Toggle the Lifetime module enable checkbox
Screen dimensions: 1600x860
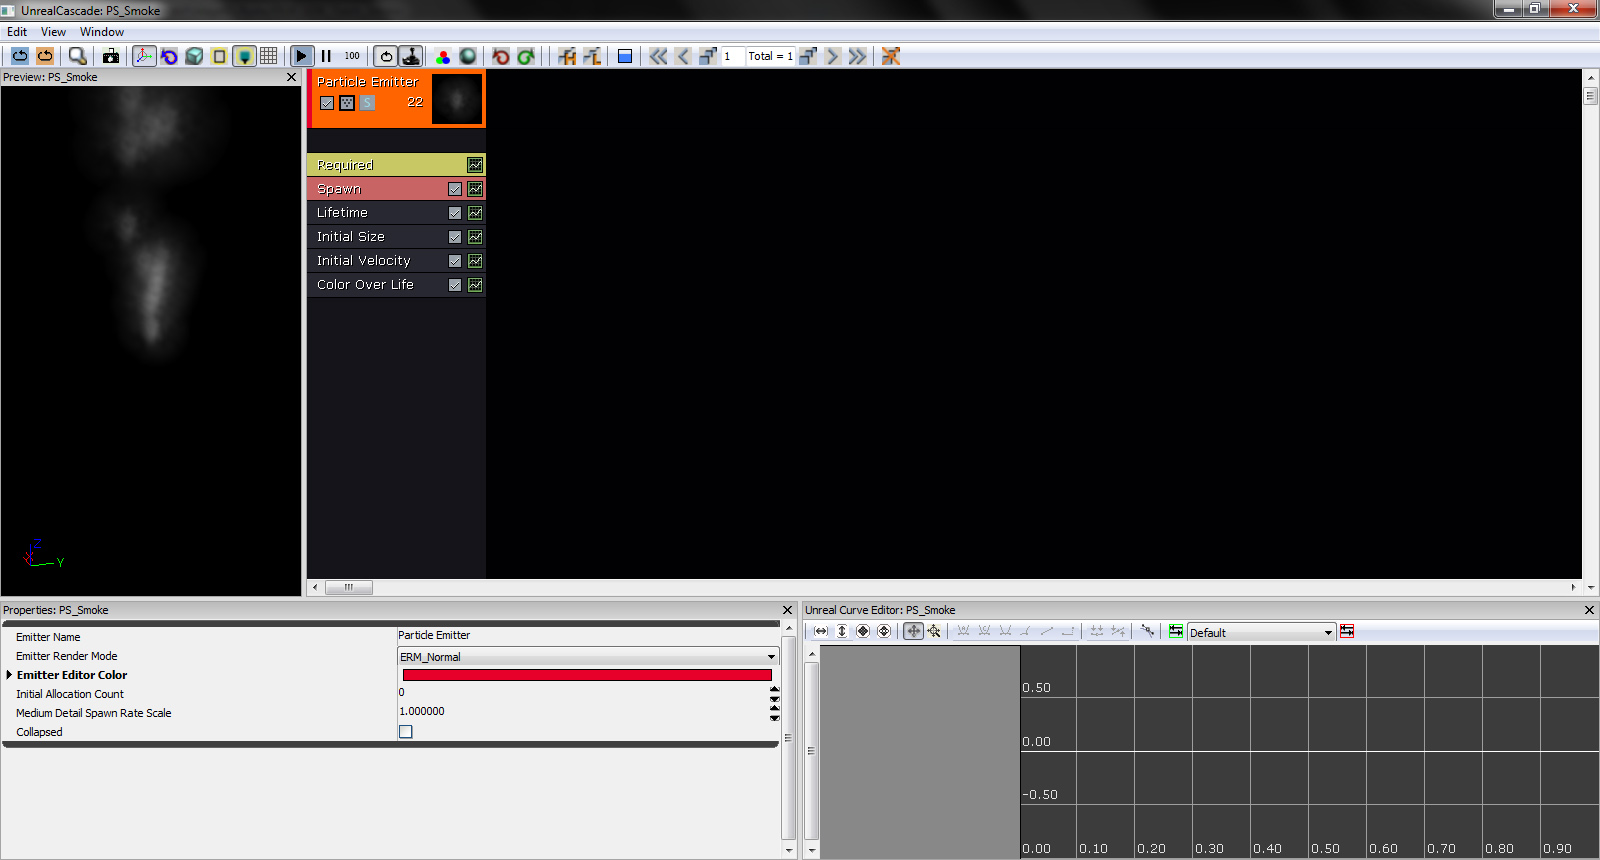pos(455,213)
